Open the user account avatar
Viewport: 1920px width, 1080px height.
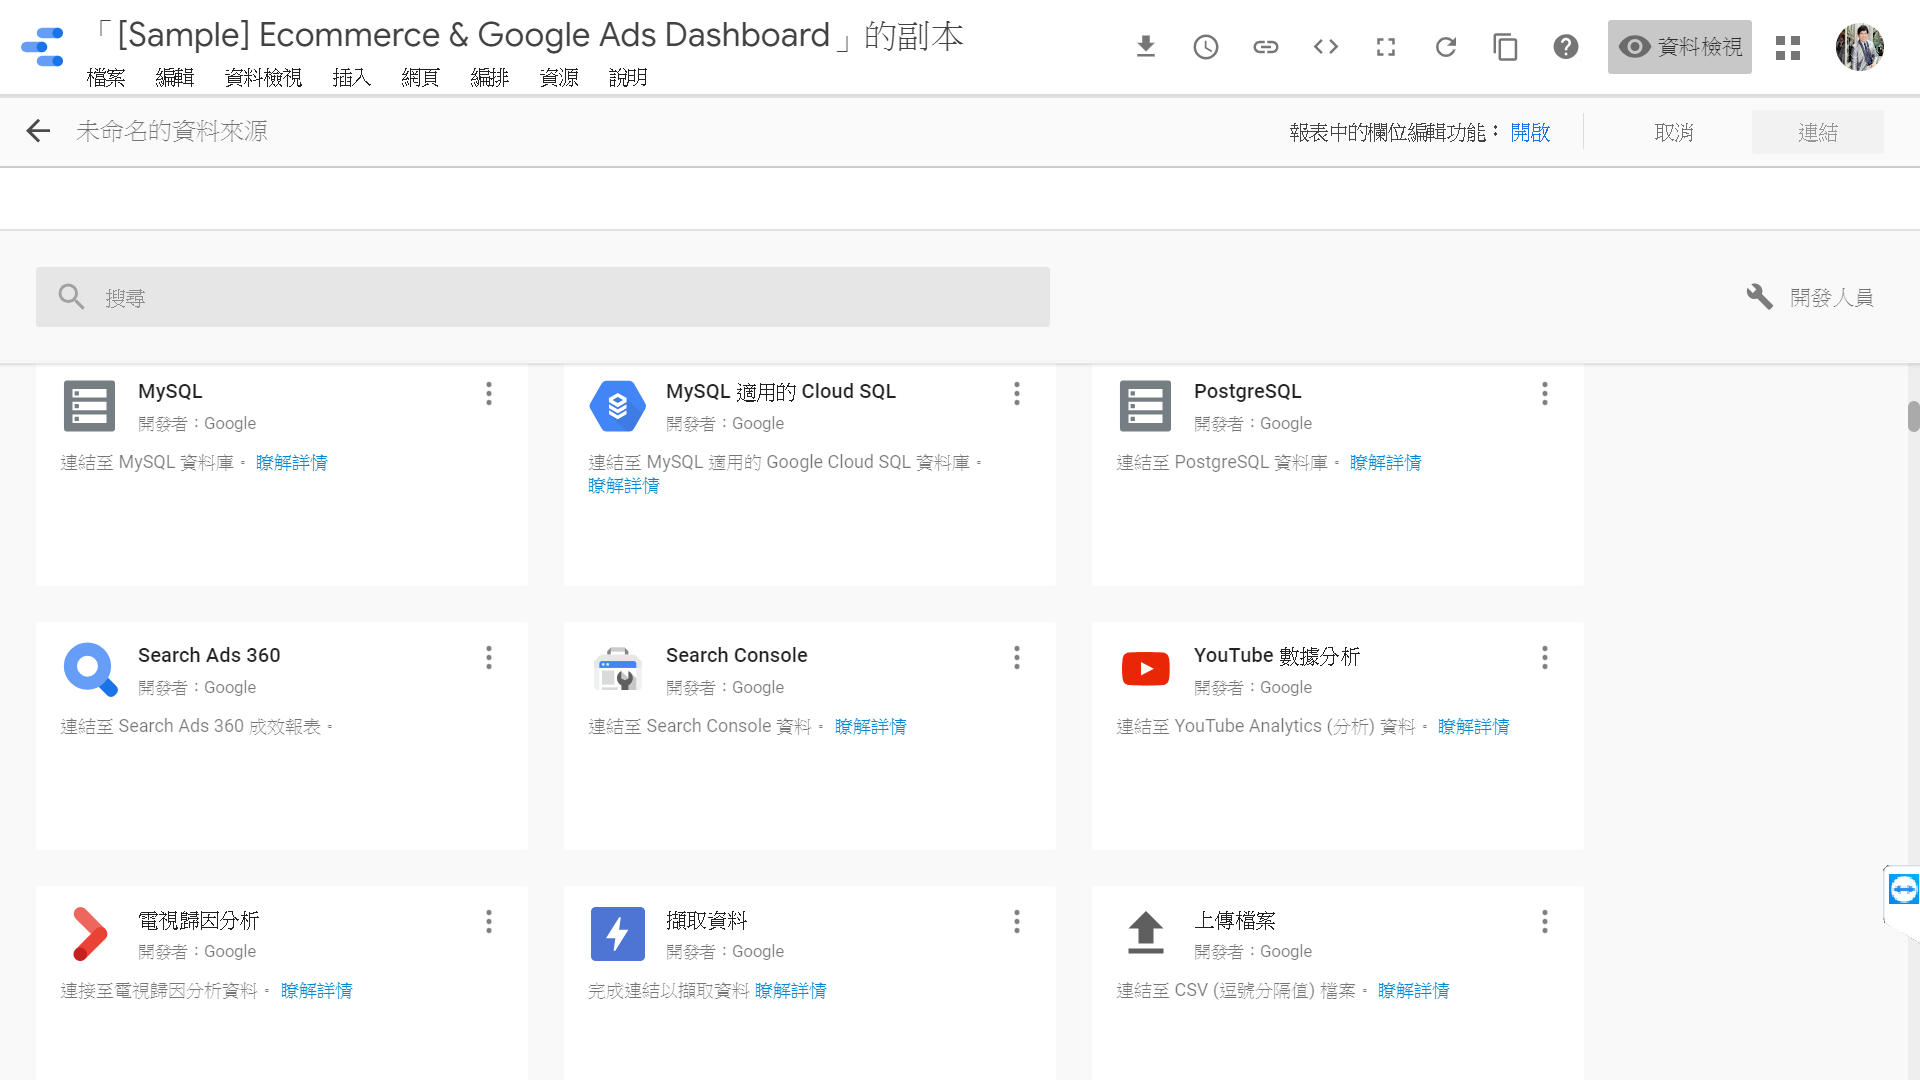coord(1860,47)
